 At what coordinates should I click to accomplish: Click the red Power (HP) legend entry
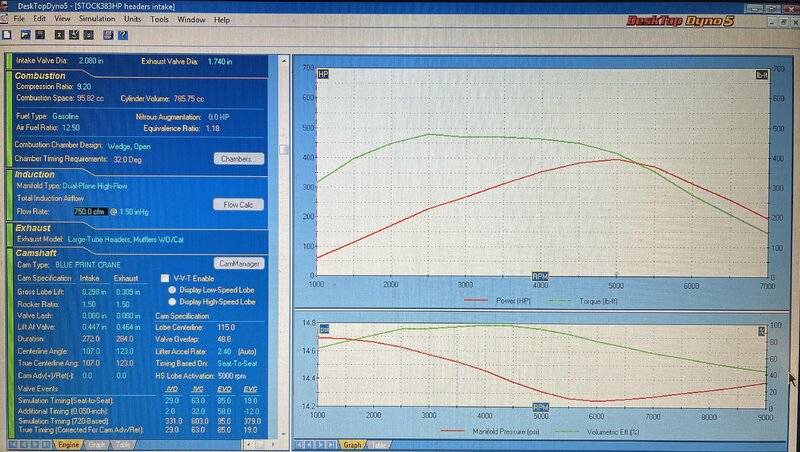(x=498, y=301)
